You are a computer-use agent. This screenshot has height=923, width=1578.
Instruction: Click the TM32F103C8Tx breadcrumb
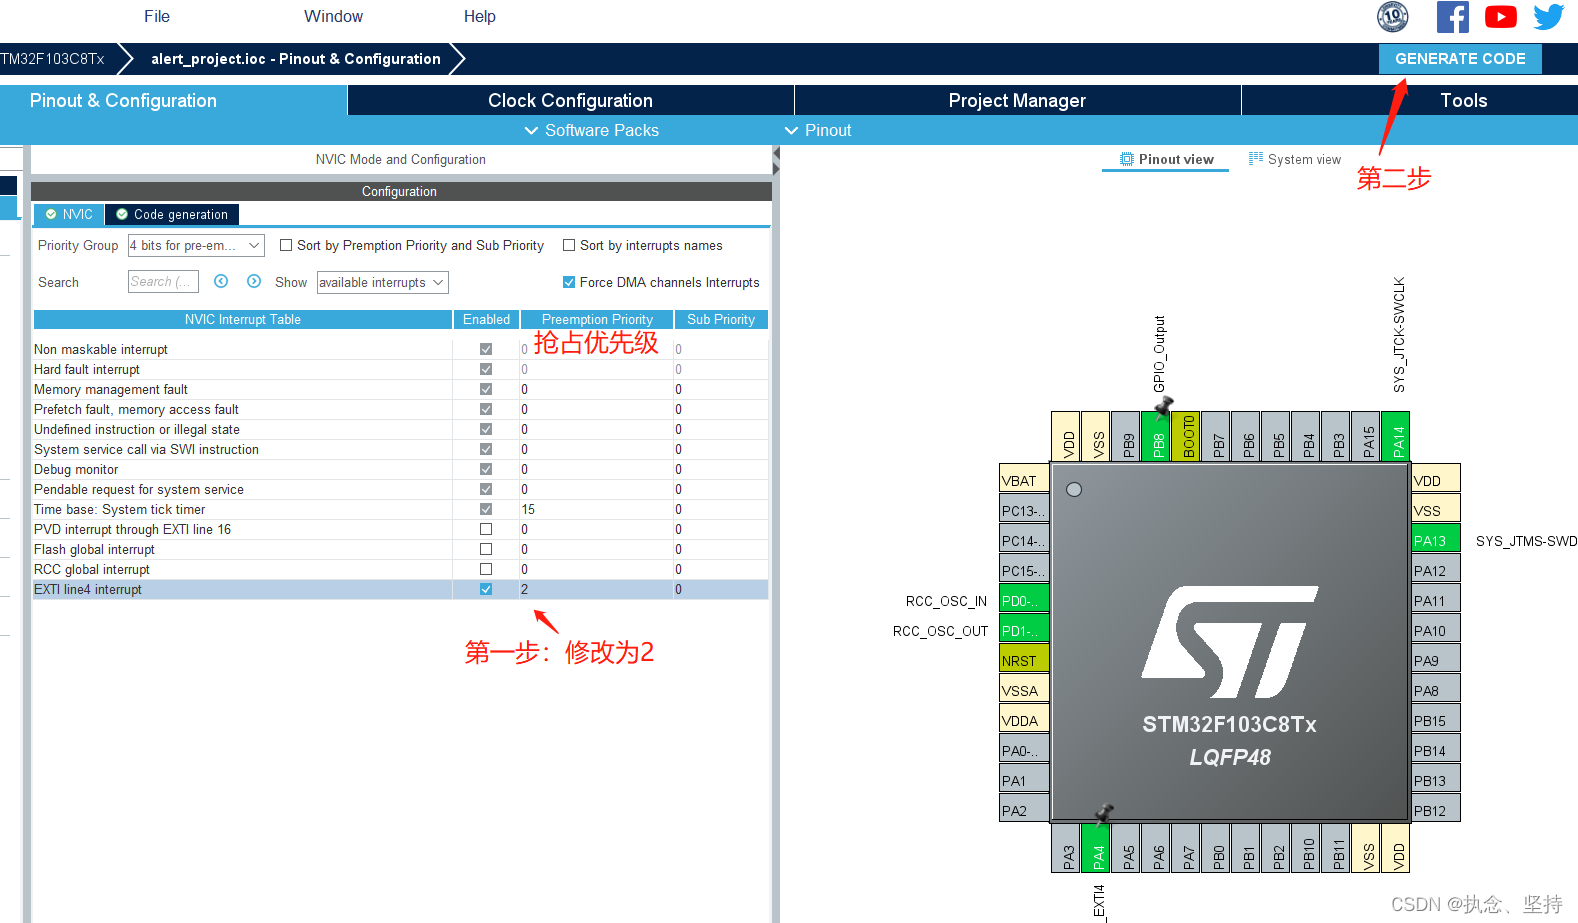click(x=52, y=59)
